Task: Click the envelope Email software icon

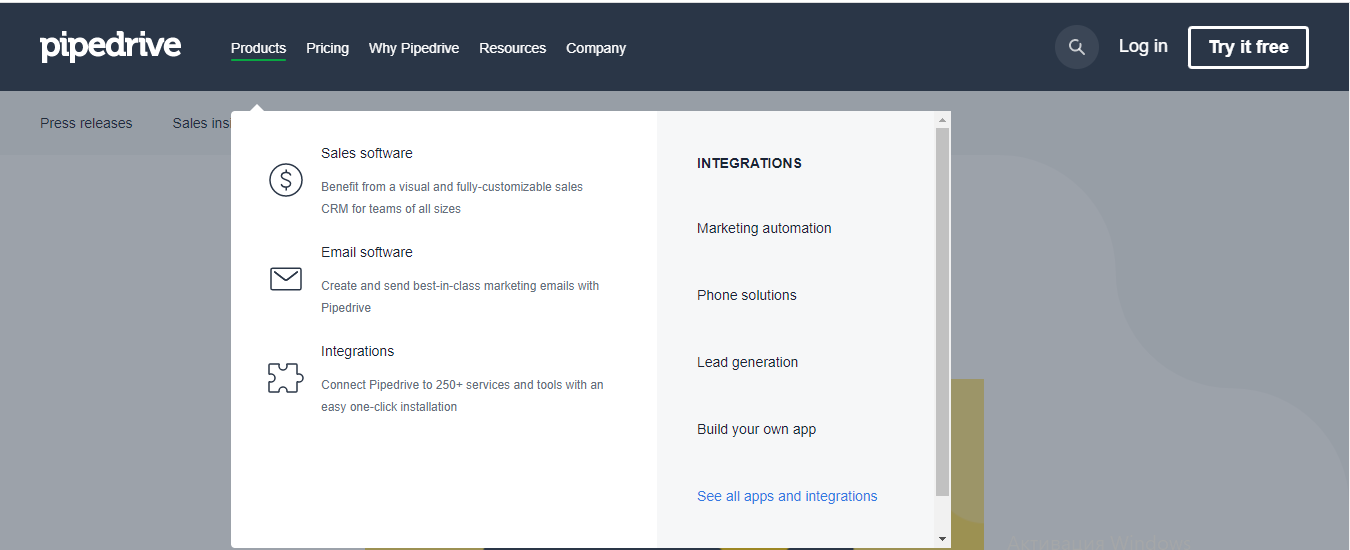Action: point(286,279)
